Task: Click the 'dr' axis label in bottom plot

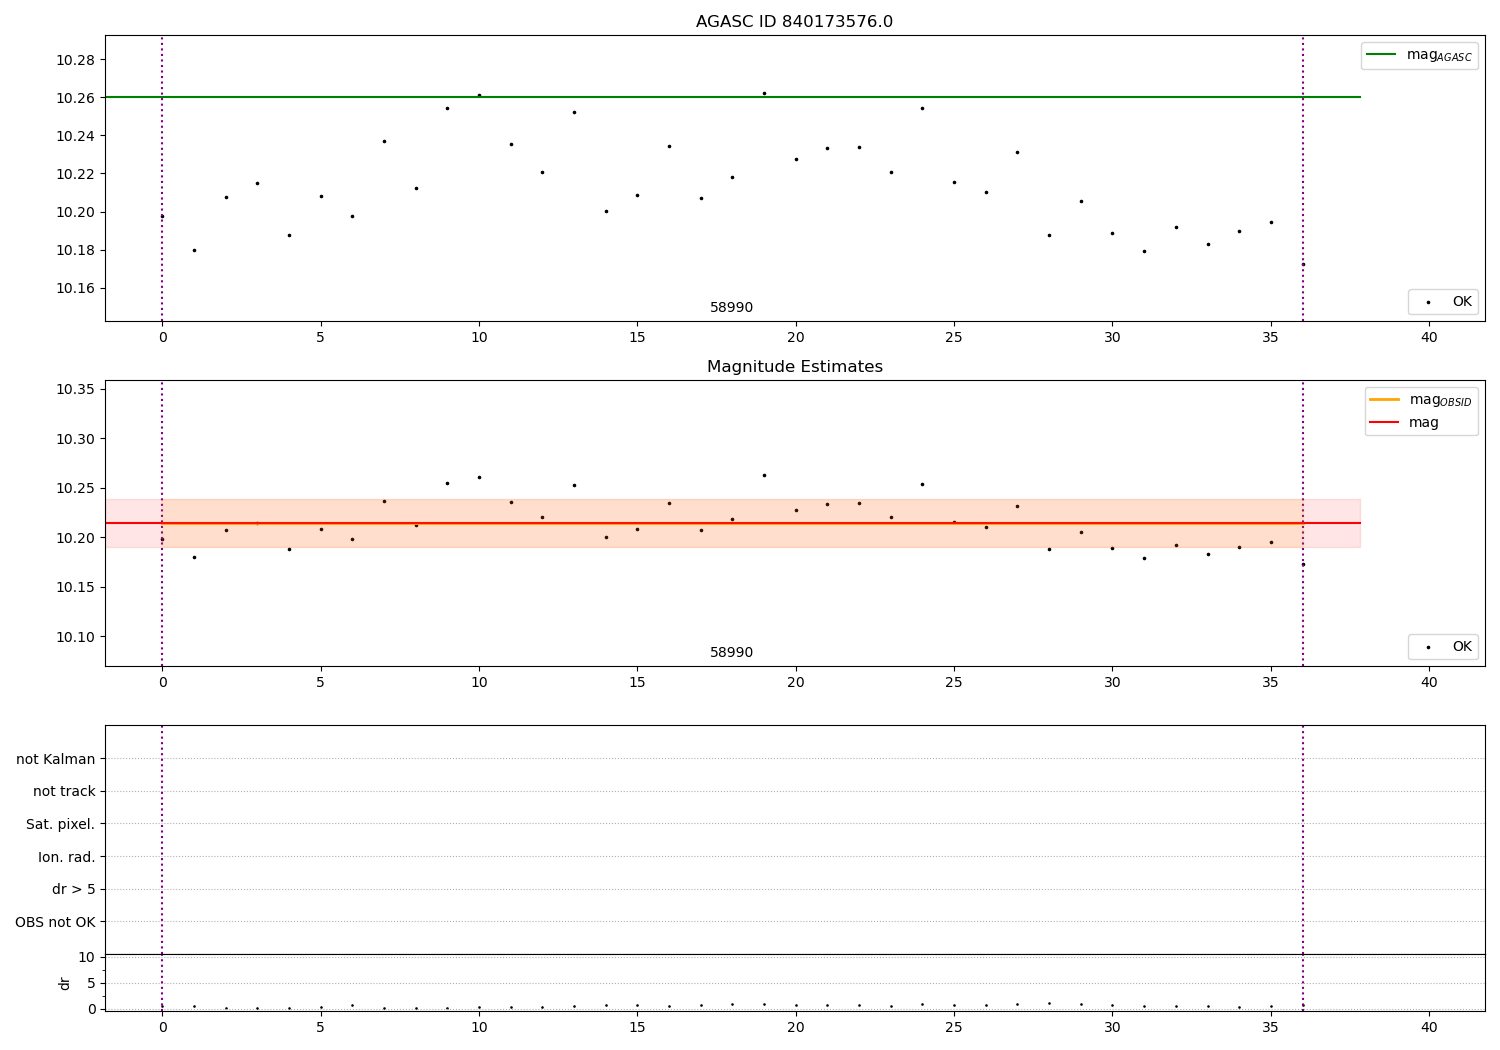Action: pyautogui.click(x=65, y=983)
